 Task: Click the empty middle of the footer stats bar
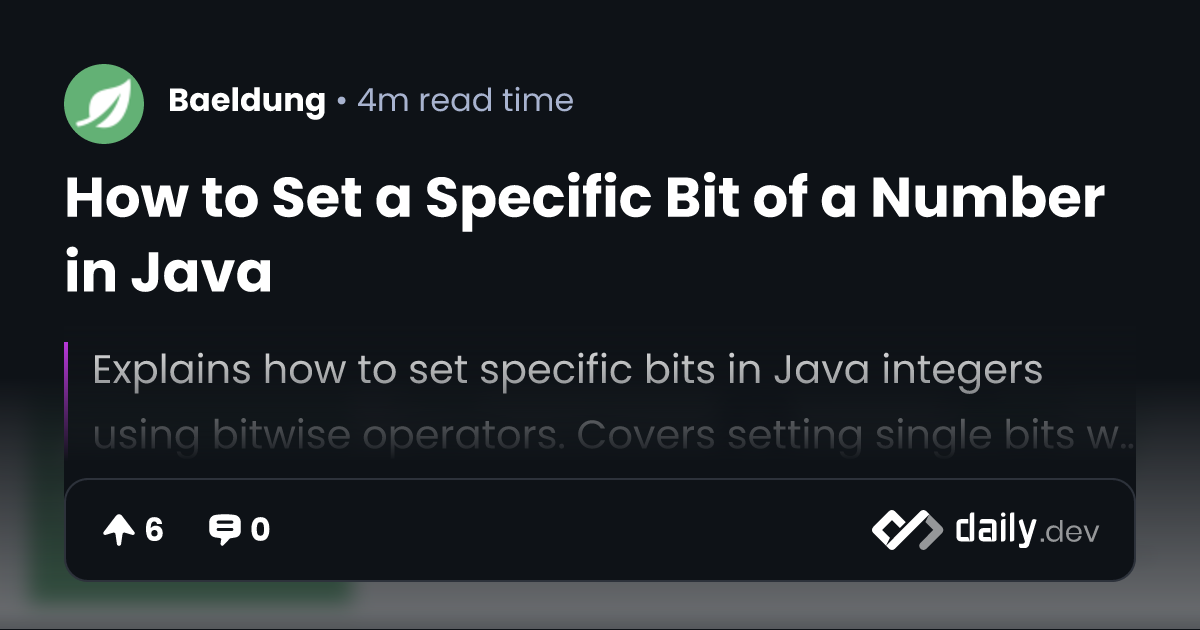click(x=570, y=530)
